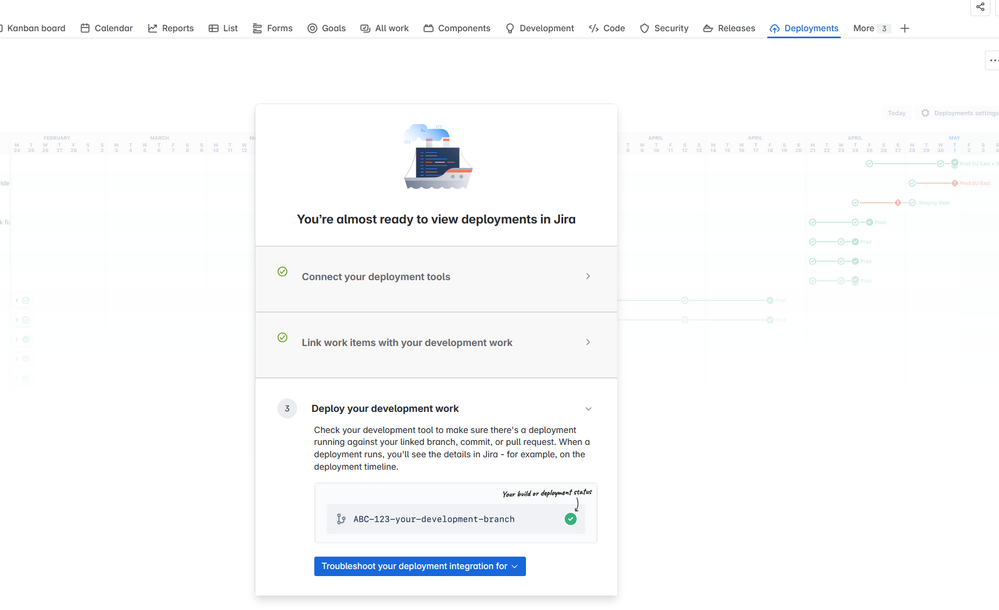
Task: Open the three-dots more actions menu
Action: (993, 61)
